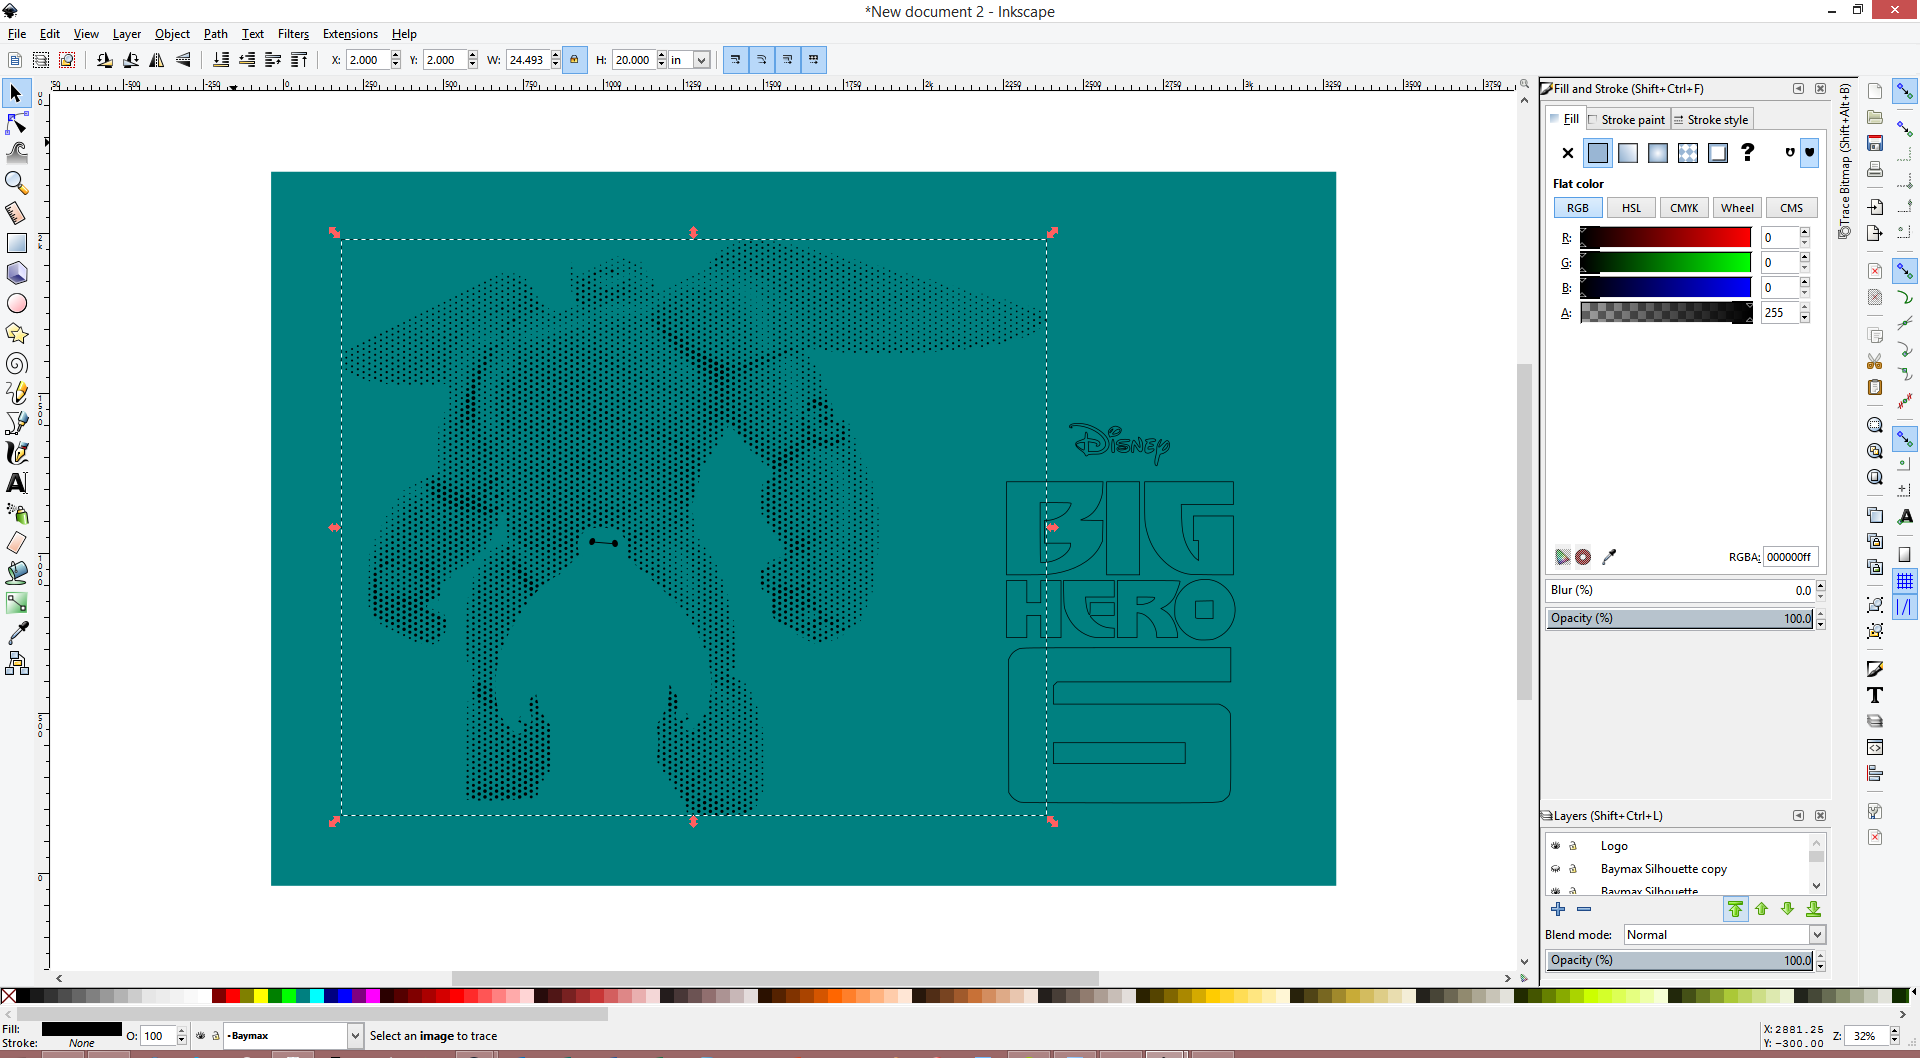Increase zoom percentage spinner
This screenshot has height=1058, width=1920.
(x=1894, y=1031)
